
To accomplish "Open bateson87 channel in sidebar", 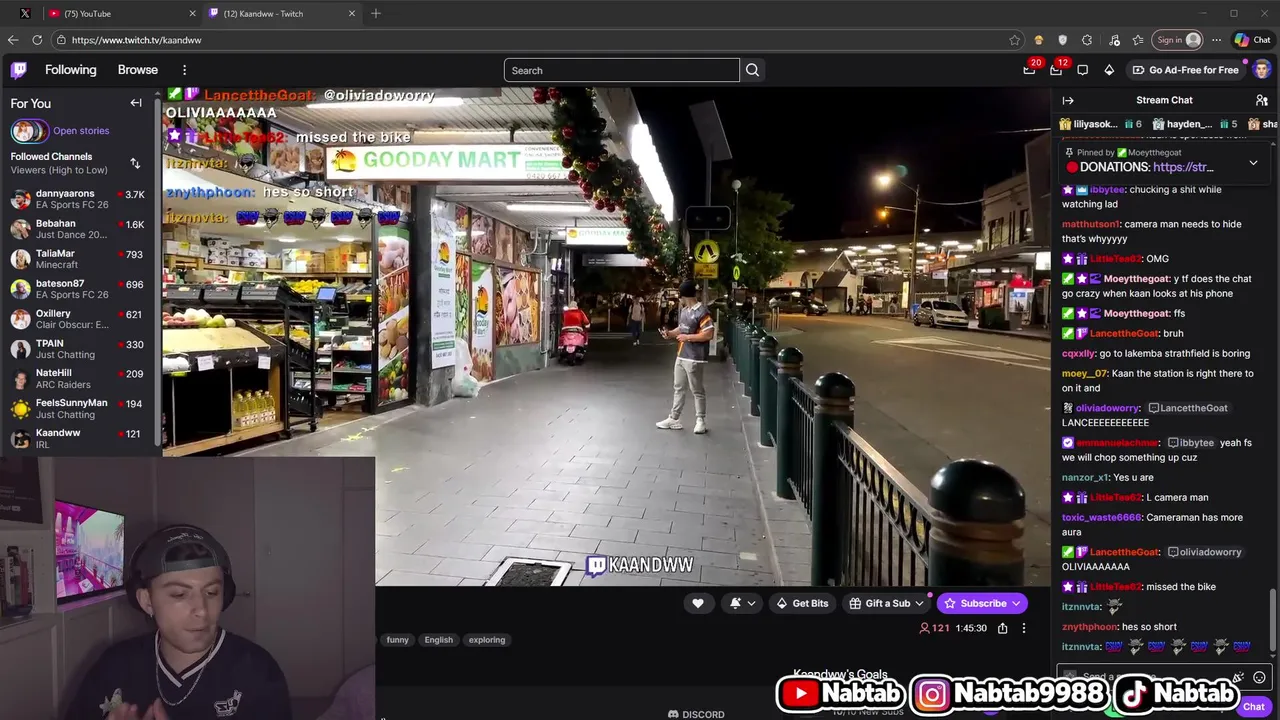I will pos(78,289).
